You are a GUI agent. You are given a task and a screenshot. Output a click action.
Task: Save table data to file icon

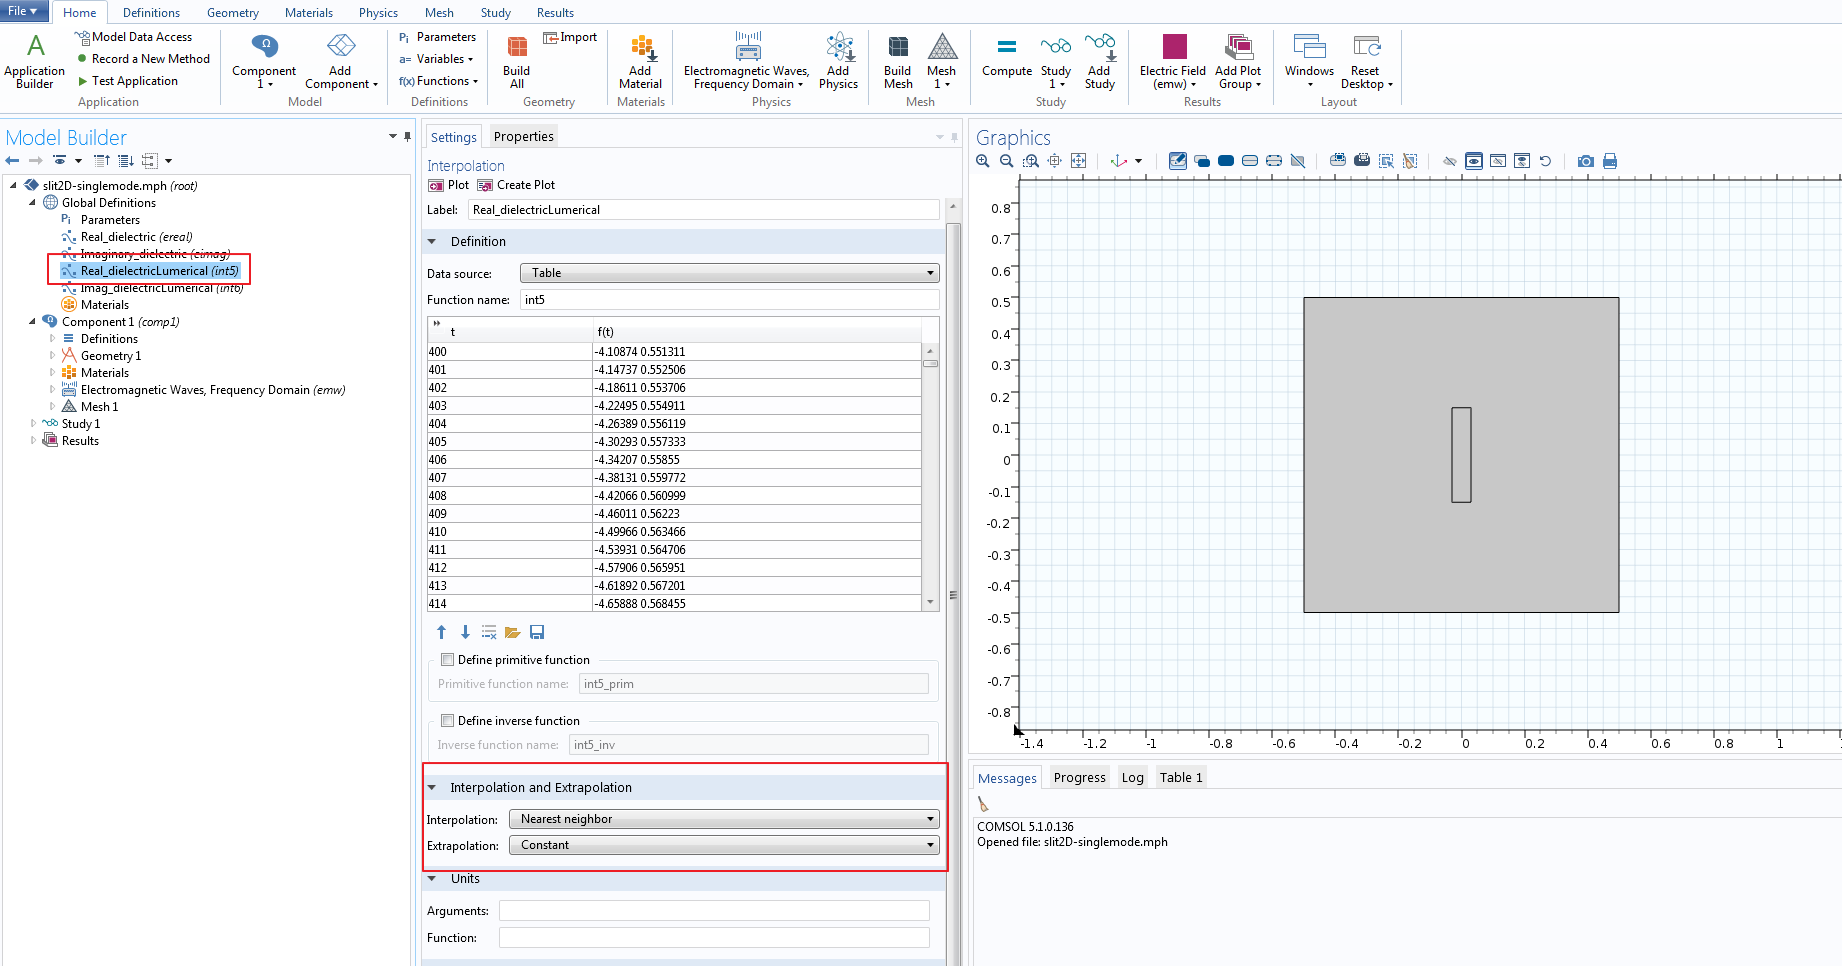pos(537,632)
